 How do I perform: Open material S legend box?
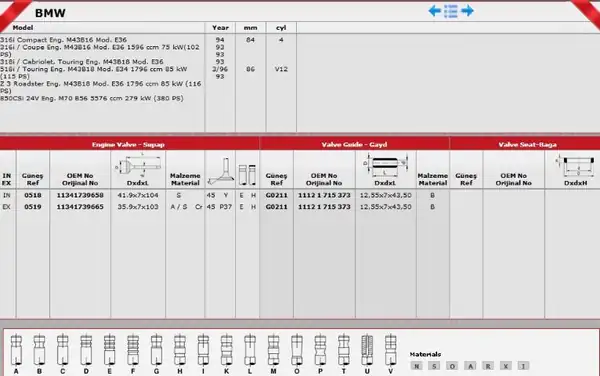coord(434,366)
